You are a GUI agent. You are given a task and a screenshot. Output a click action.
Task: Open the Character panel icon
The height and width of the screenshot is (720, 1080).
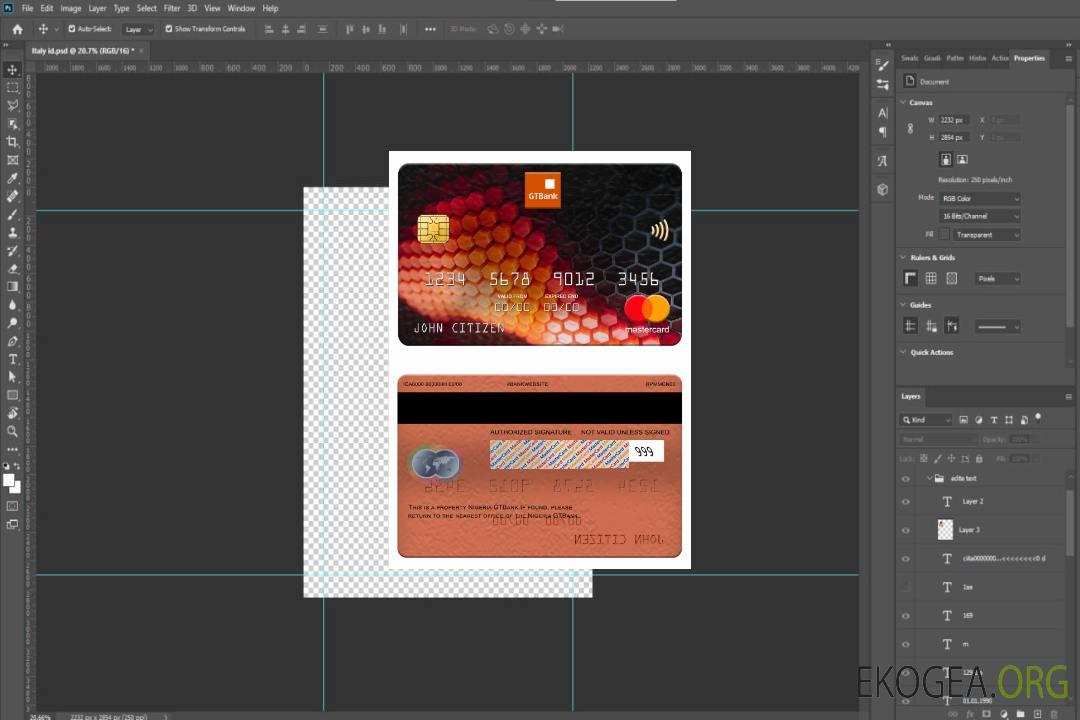tap(883, 112)
